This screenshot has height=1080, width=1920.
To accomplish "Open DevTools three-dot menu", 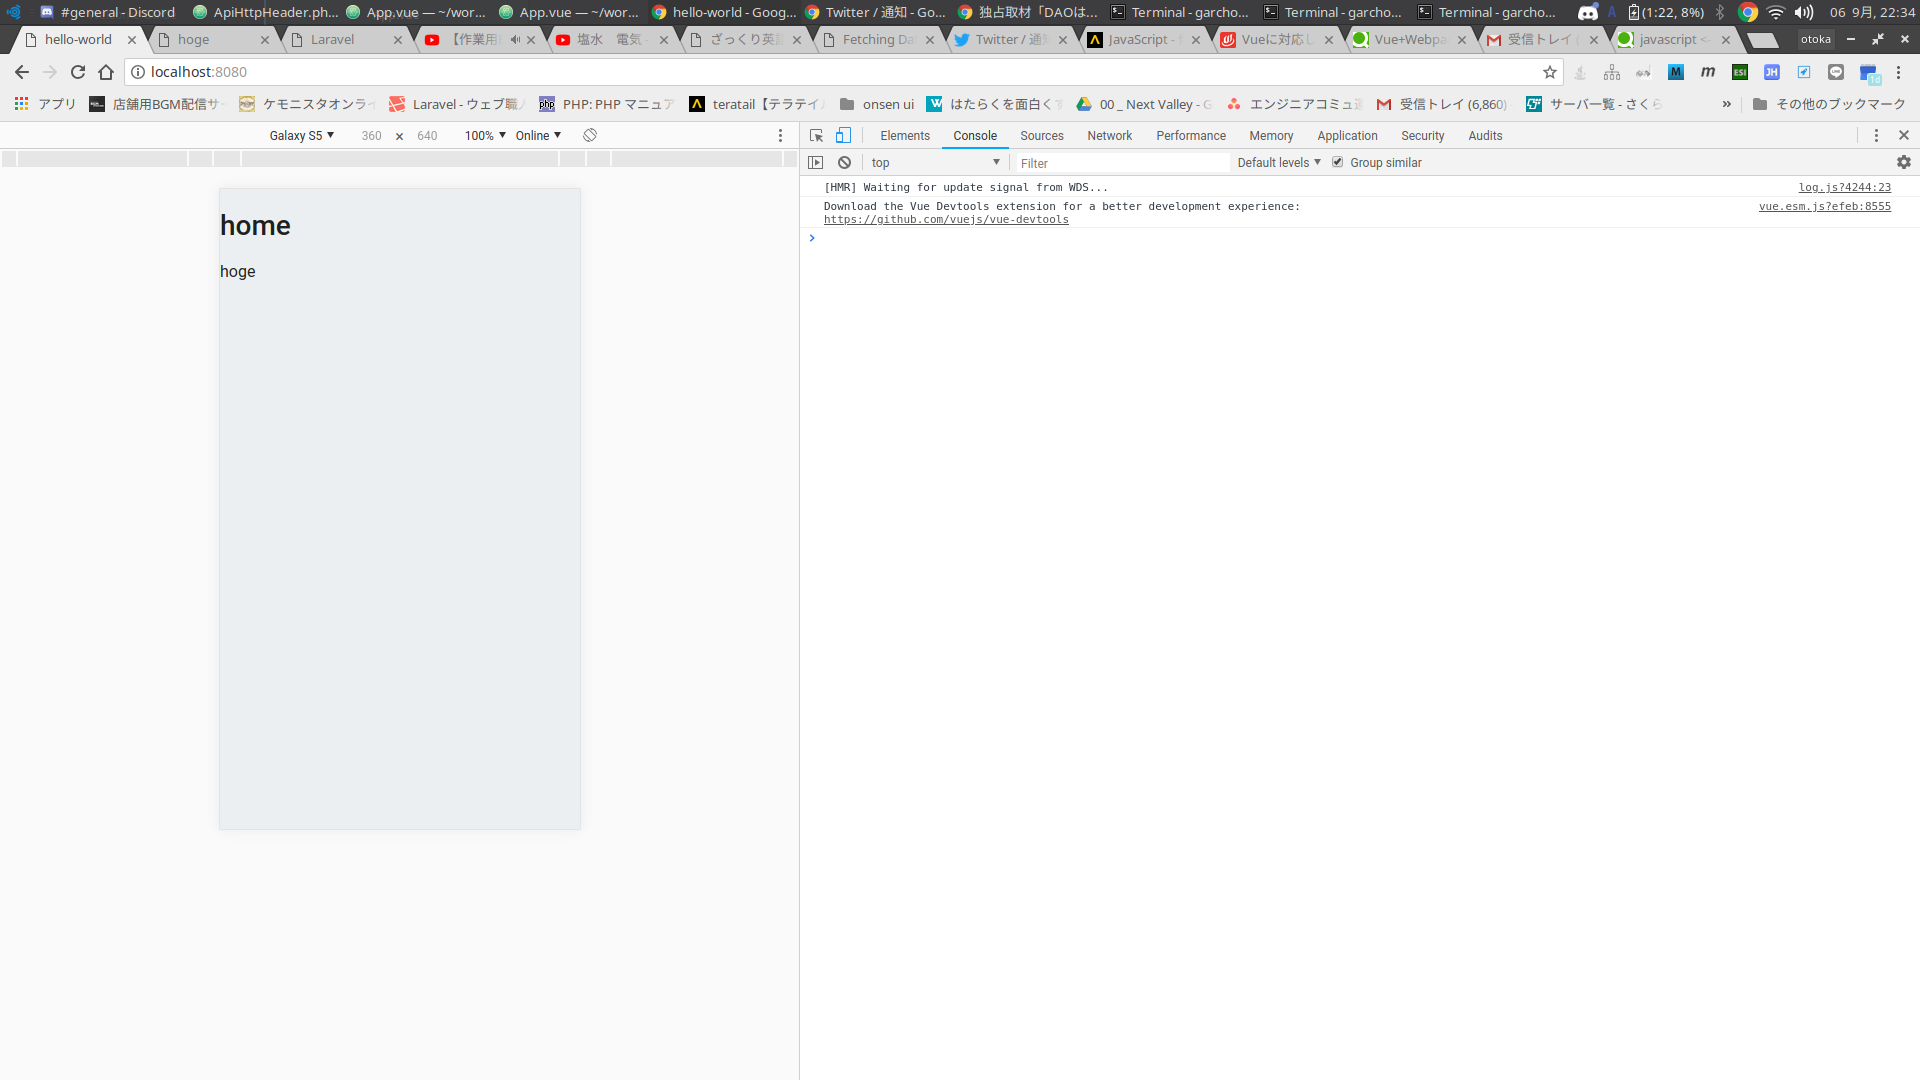I will pos(1877,135).
